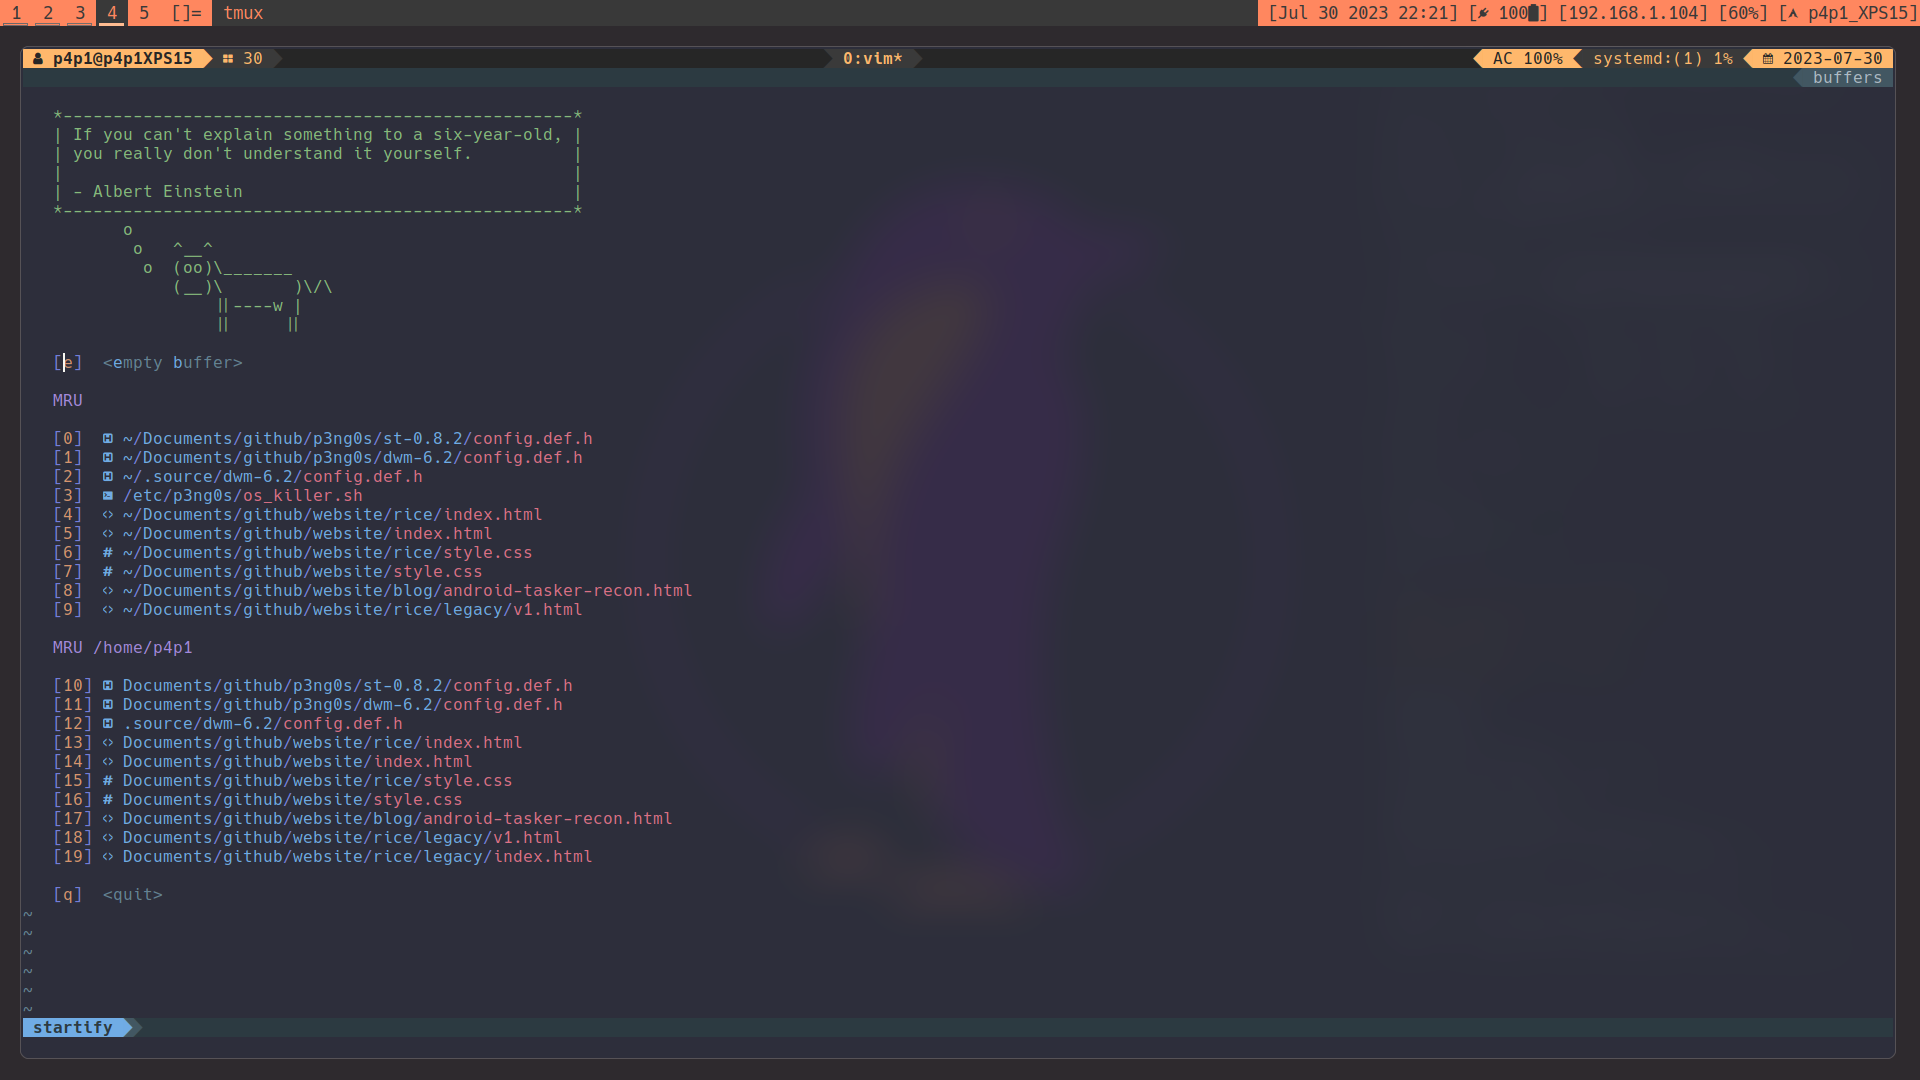Click the shell script icon beside os_killer.sh
This screenshot has width=1920, height=1080.
107,496
